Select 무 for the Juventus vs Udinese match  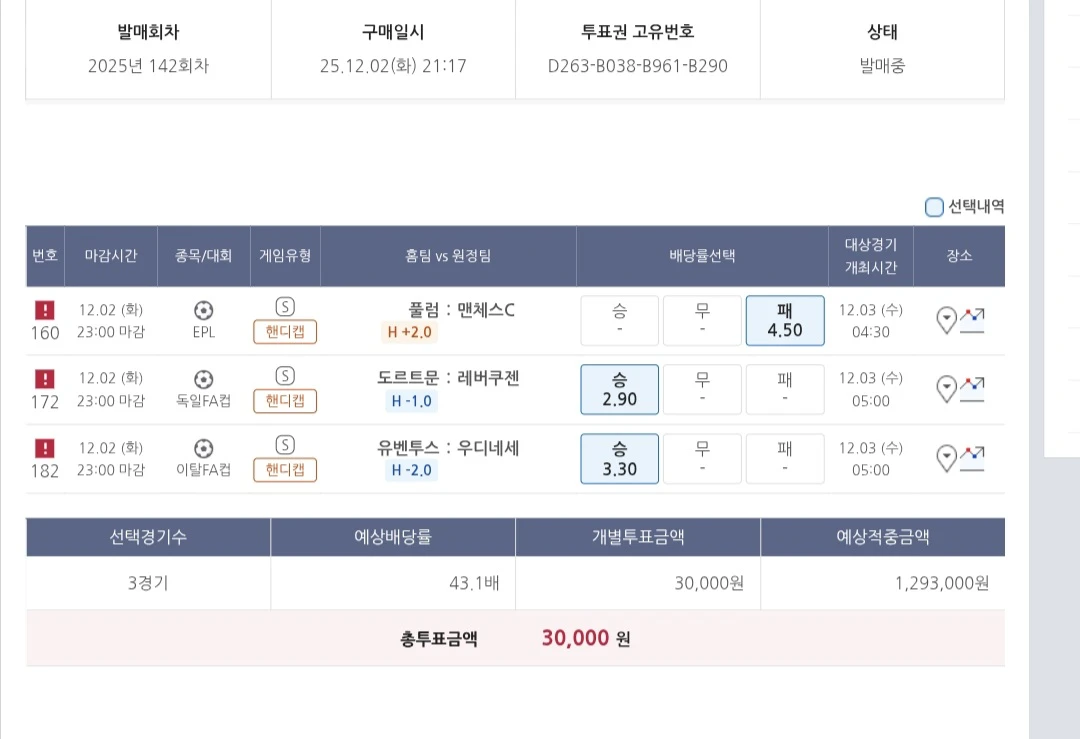(x=702, y=458)
